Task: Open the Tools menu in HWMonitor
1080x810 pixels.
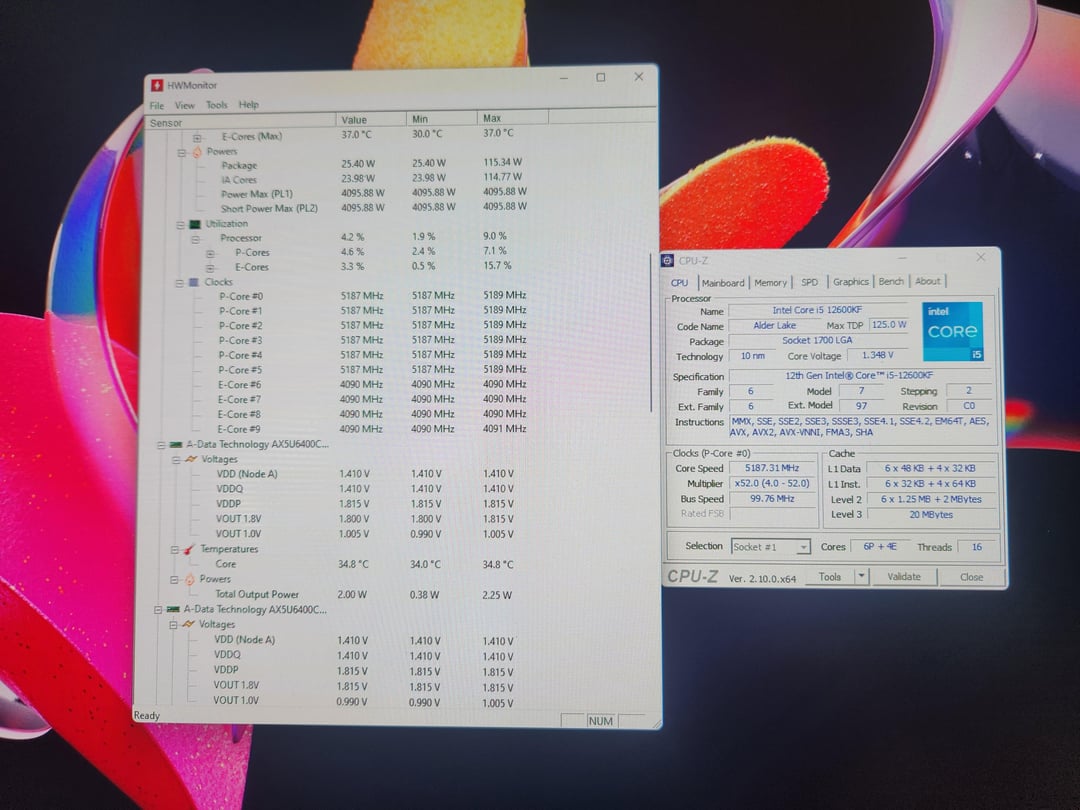Action: coord(216,105)
